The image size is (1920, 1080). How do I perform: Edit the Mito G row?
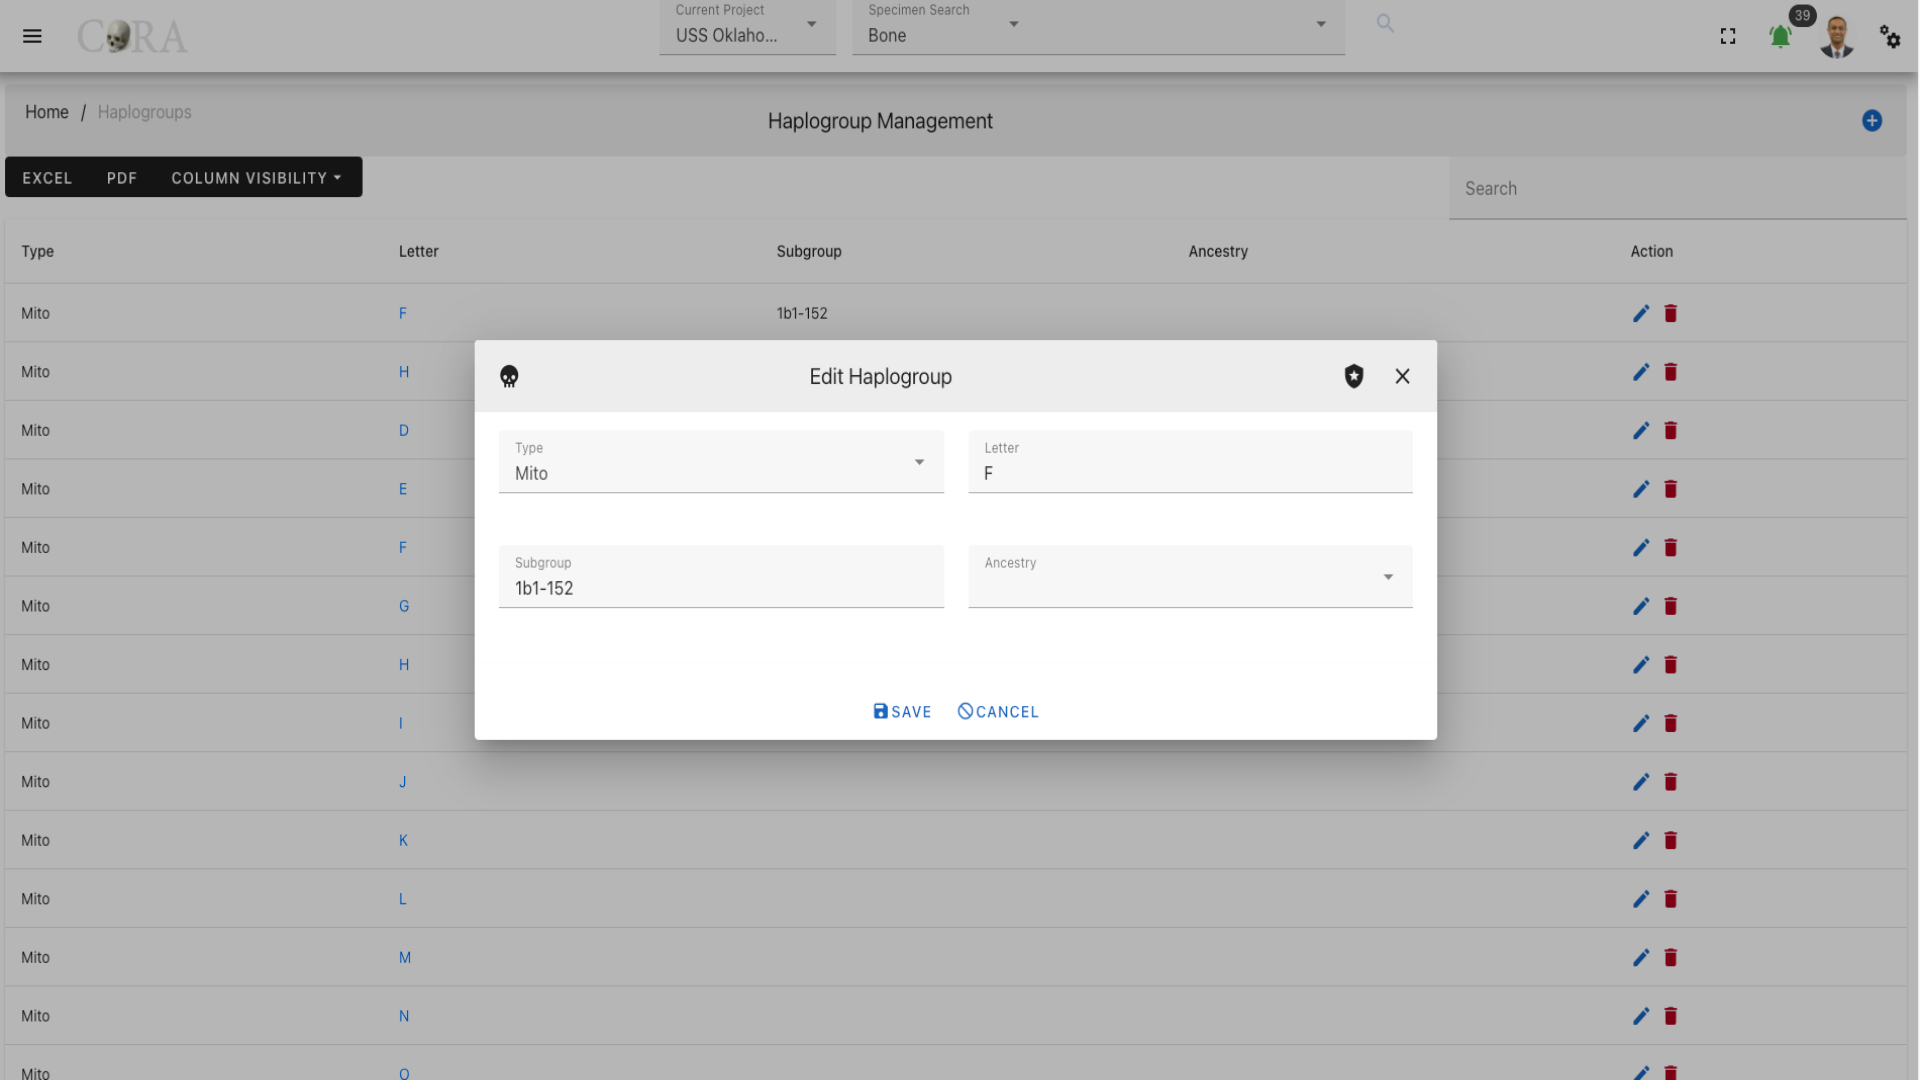coord(1641,606)
